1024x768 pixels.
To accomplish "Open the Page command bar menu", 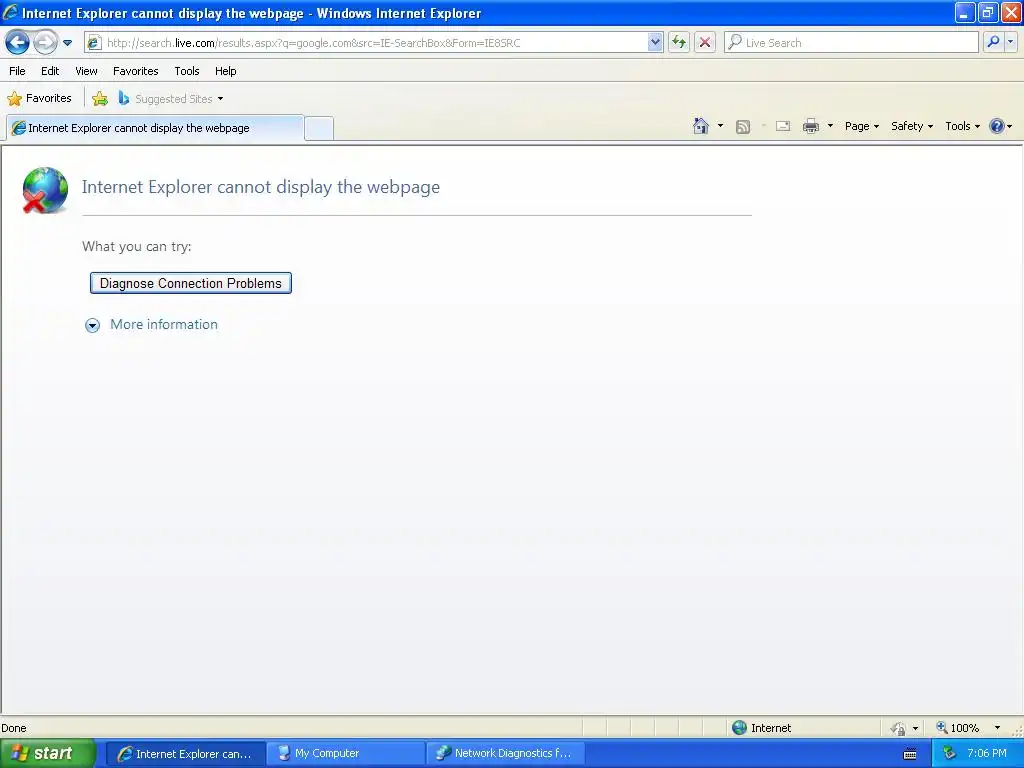I will coord(861,126).
